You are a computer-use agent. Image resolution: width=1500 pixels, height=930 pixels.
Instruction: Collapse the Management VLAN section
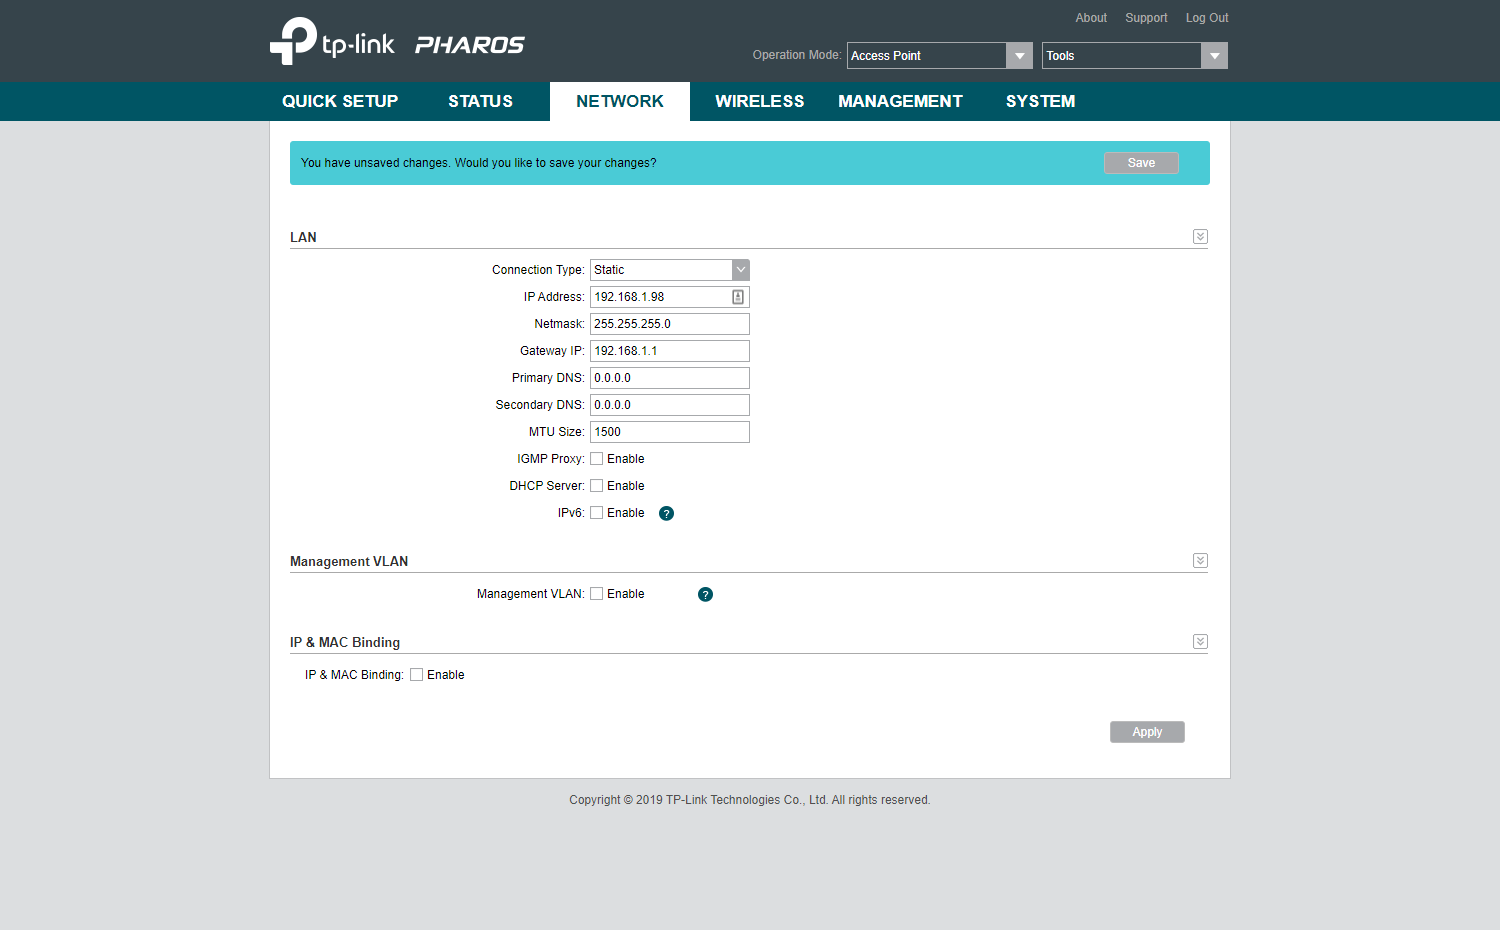pos(1200,561)
